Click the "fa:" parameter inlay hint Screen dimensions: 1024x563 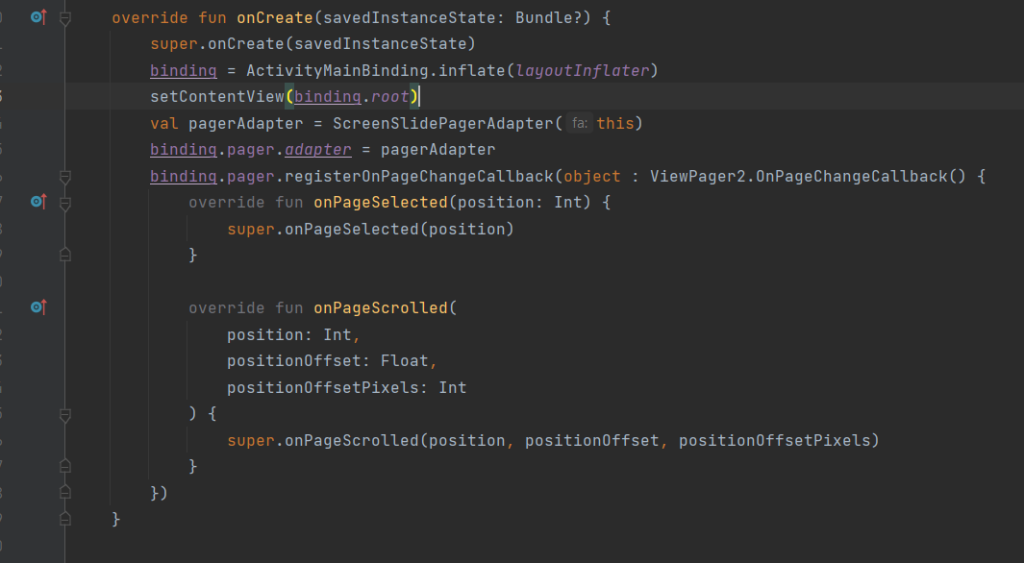click(579, 124)
